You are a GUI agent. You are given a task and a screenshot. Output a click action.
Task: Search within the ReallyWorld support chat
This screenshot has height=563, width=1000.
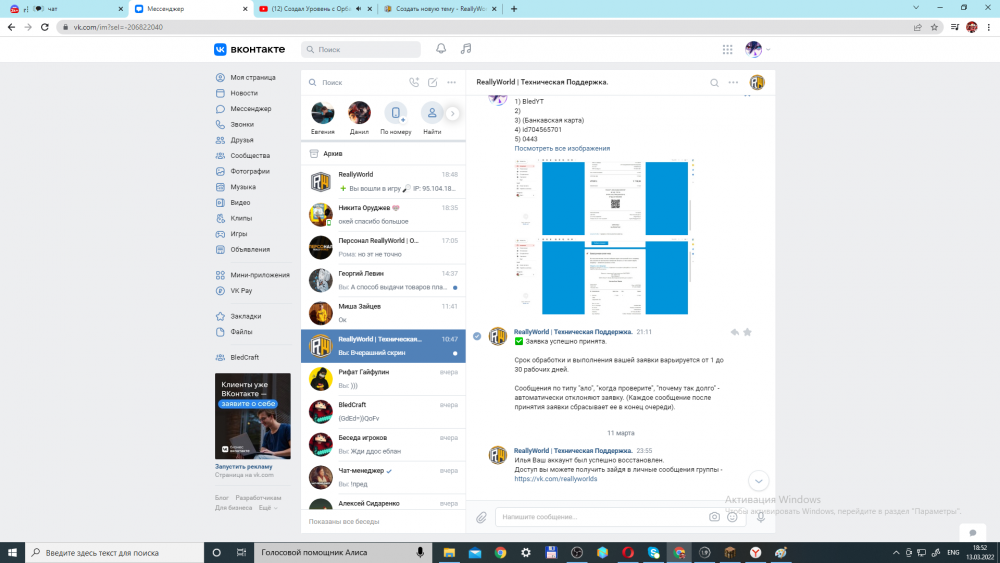click(714, 82)
